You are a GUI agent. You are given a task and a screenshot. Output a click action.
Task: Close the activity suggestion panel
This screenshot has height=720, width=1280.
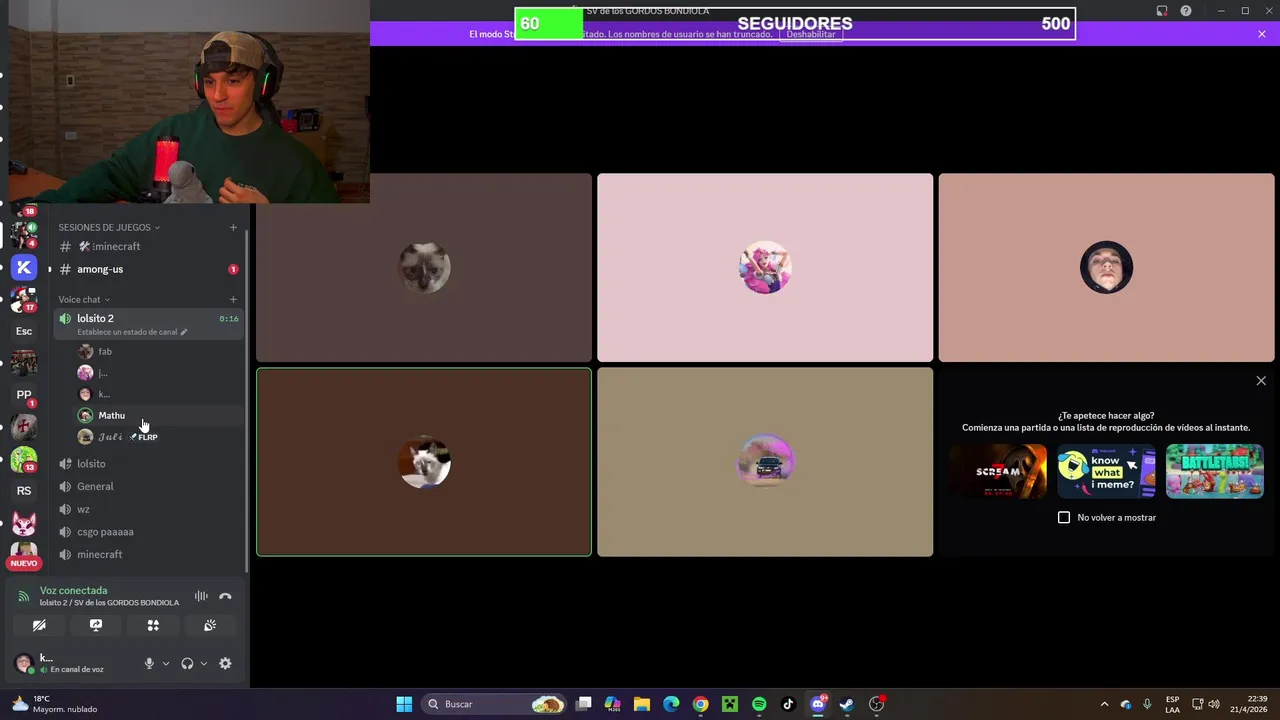(1261, 381)
